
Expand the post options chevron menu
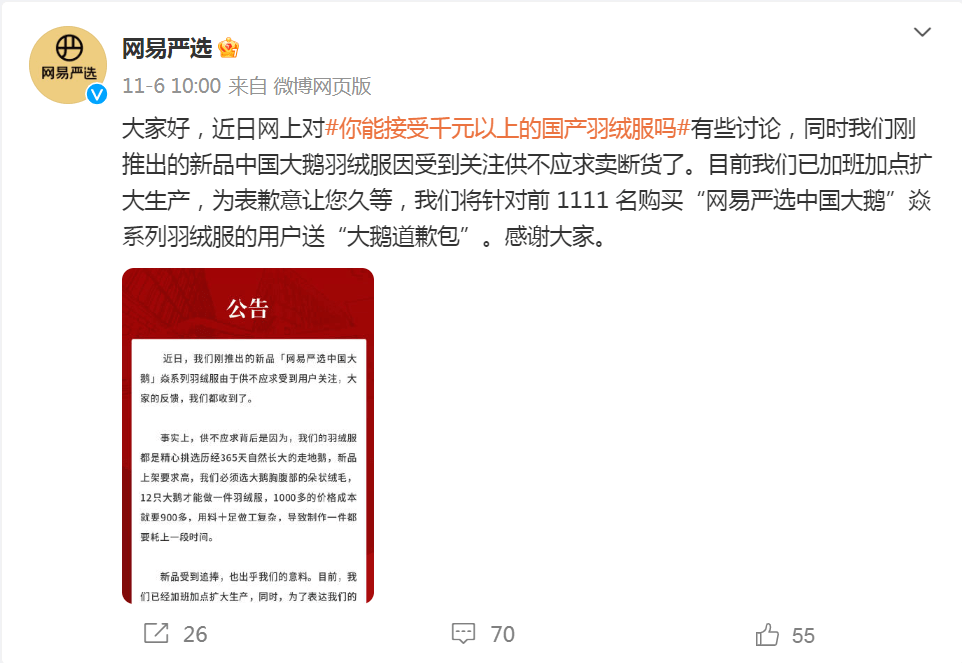(922, 32)
